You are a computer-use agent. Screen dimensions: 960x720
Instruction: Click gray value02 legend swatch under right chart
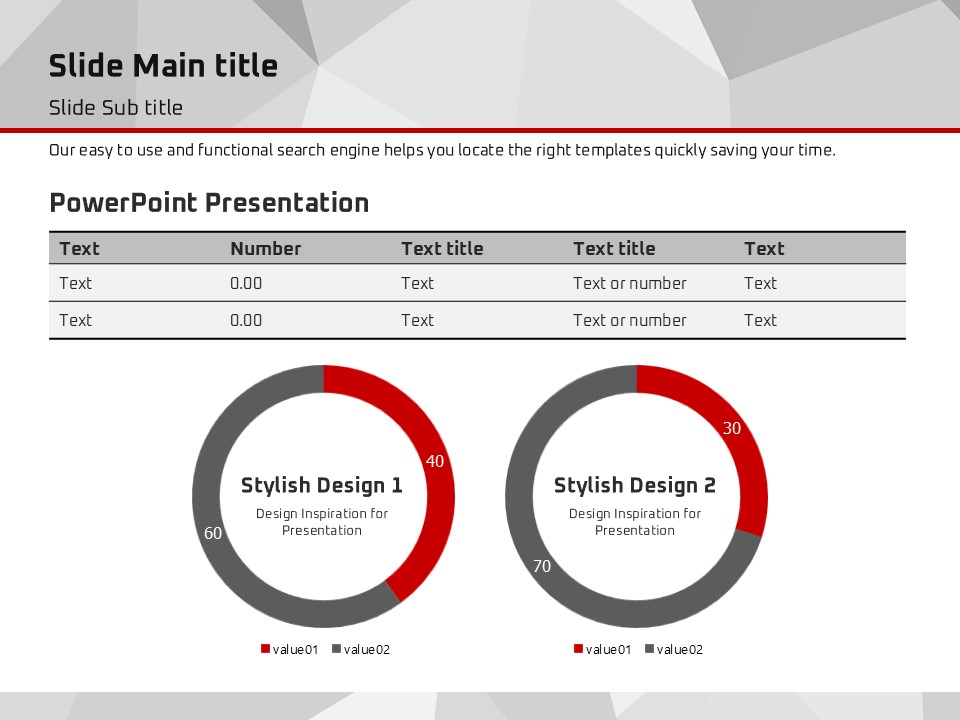tap(650, 649)
